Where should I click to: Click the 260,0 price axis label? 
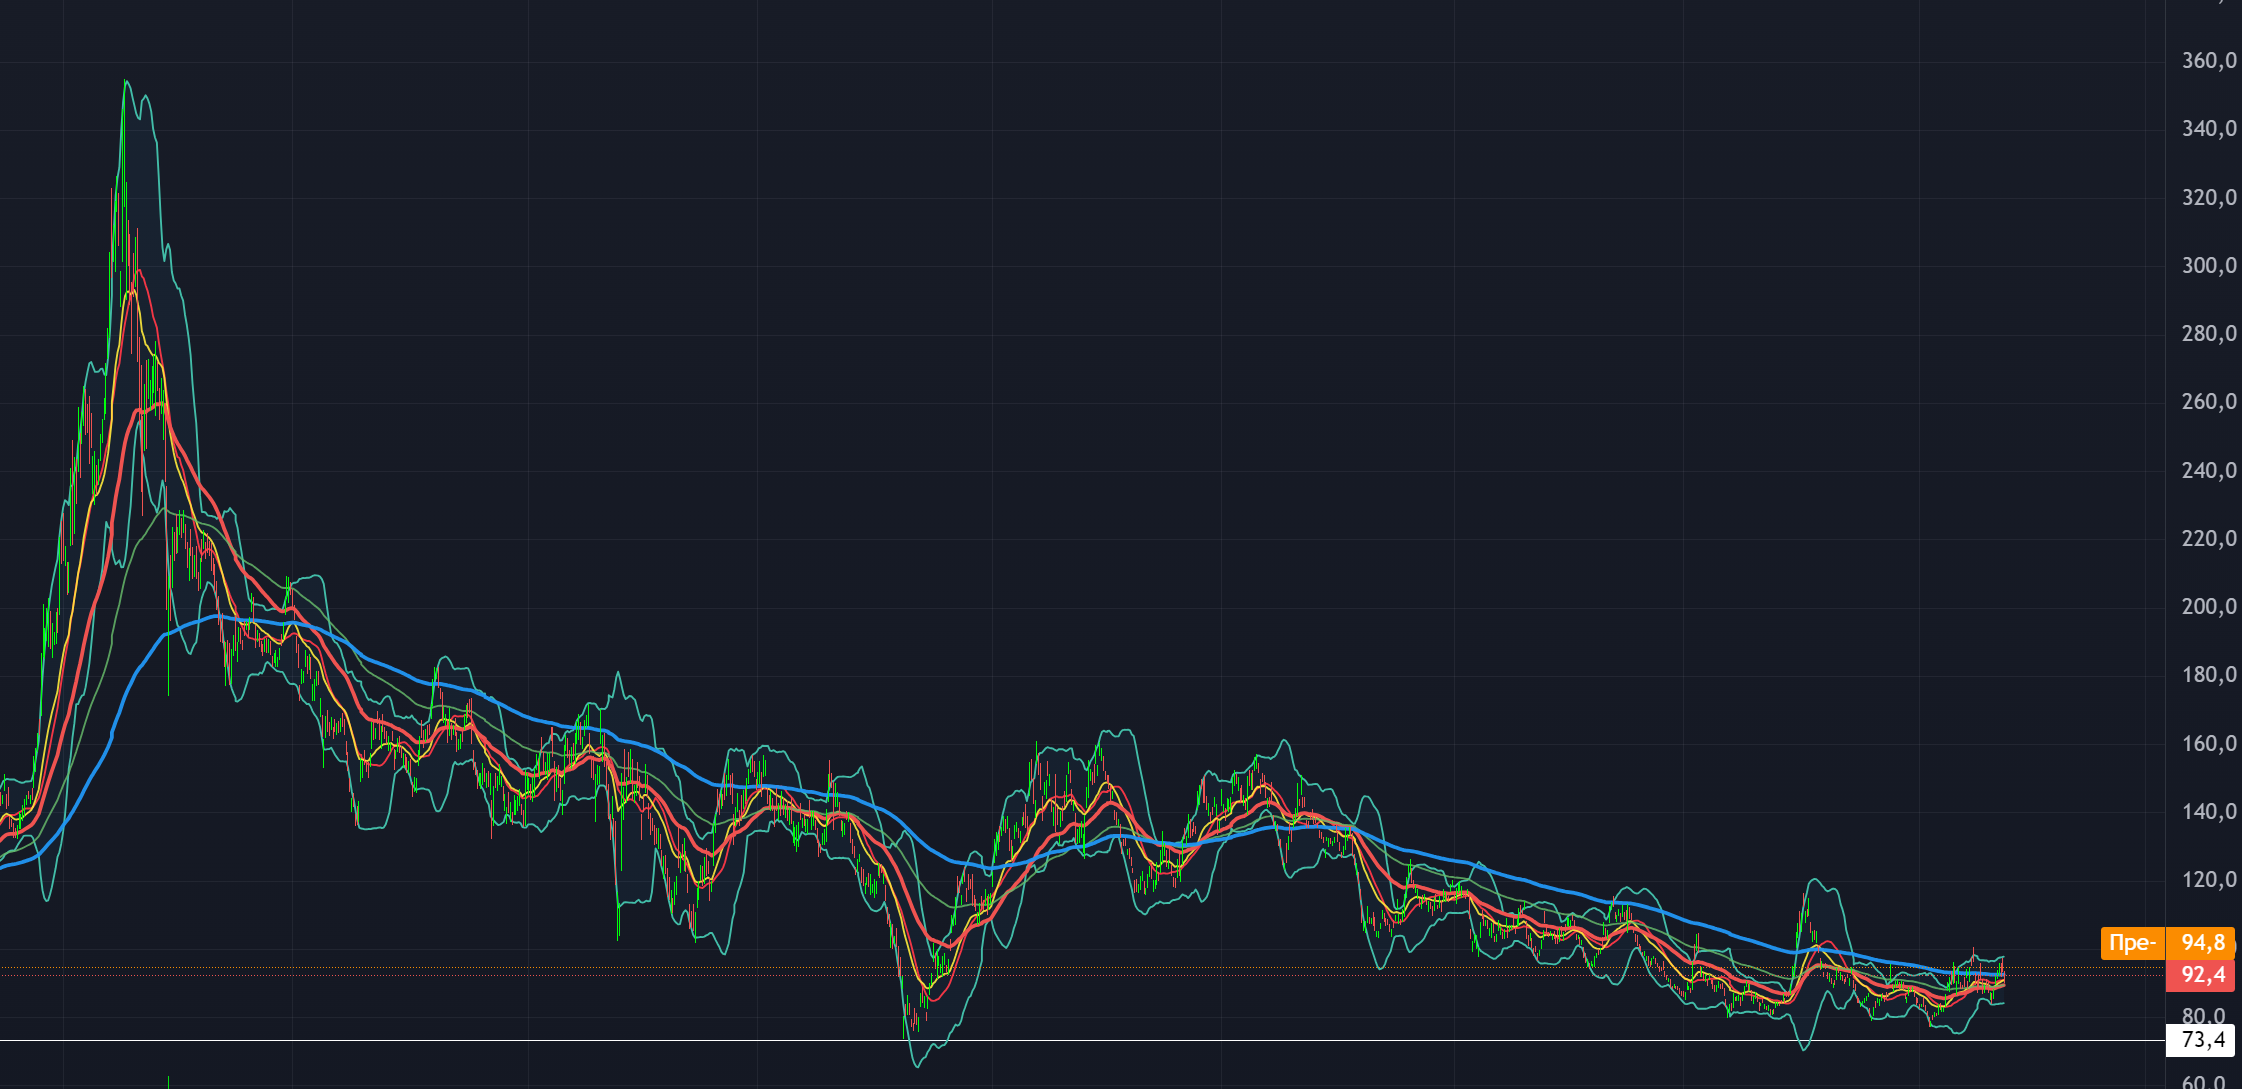click(x=2209, y=402)
